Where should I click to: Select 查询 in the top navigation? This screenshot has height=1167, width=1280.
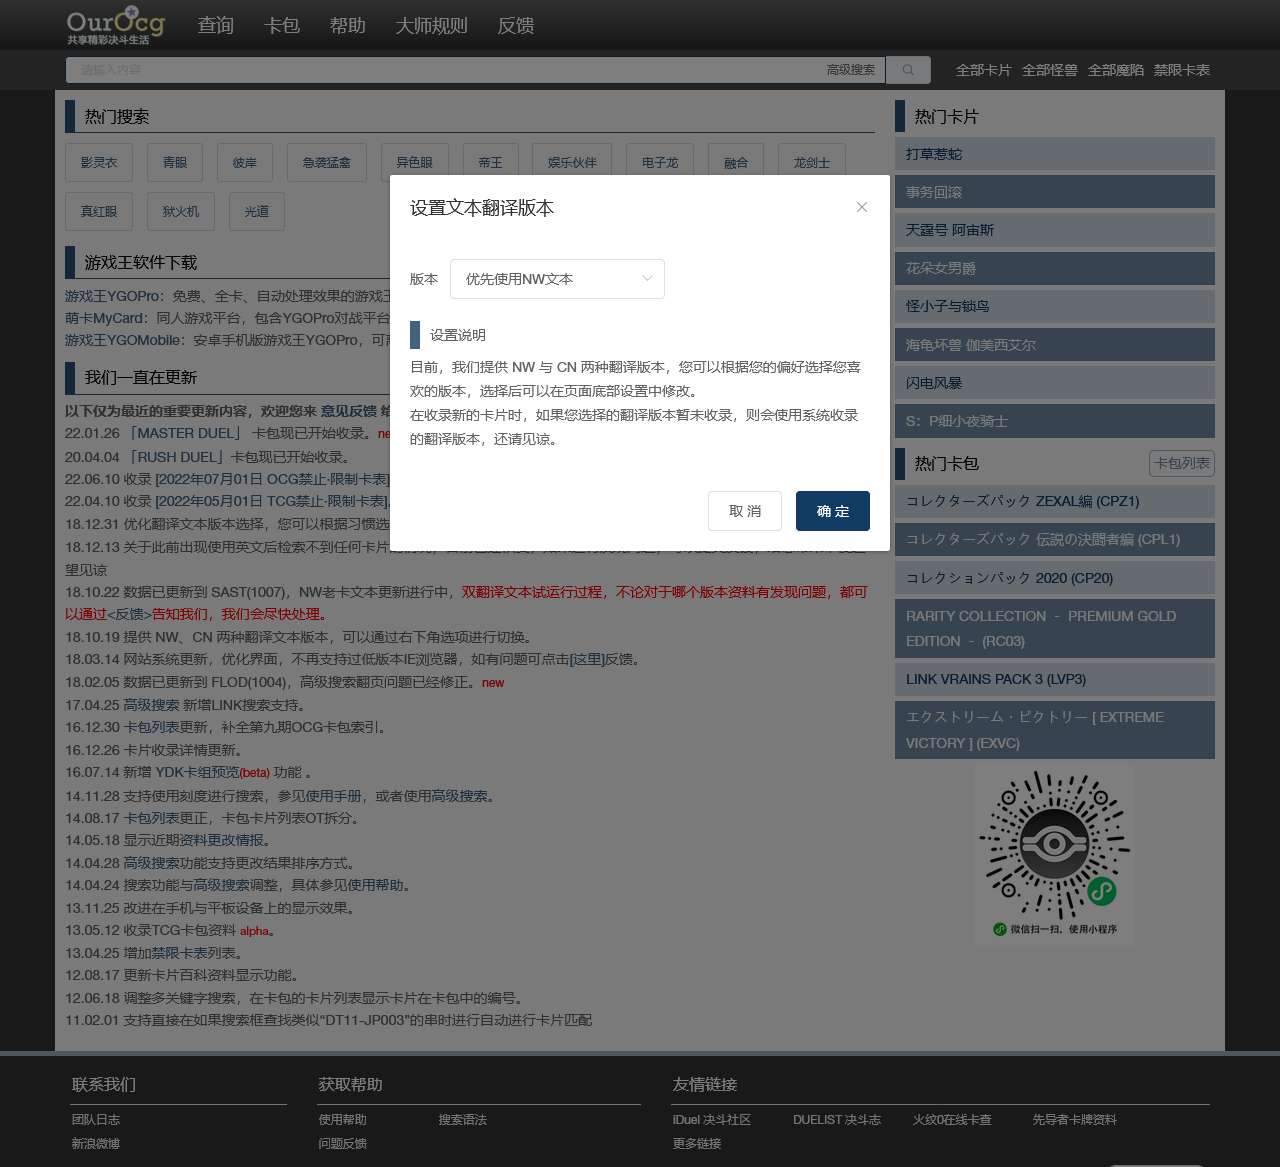pyautogui.click(x=216, y=25)
